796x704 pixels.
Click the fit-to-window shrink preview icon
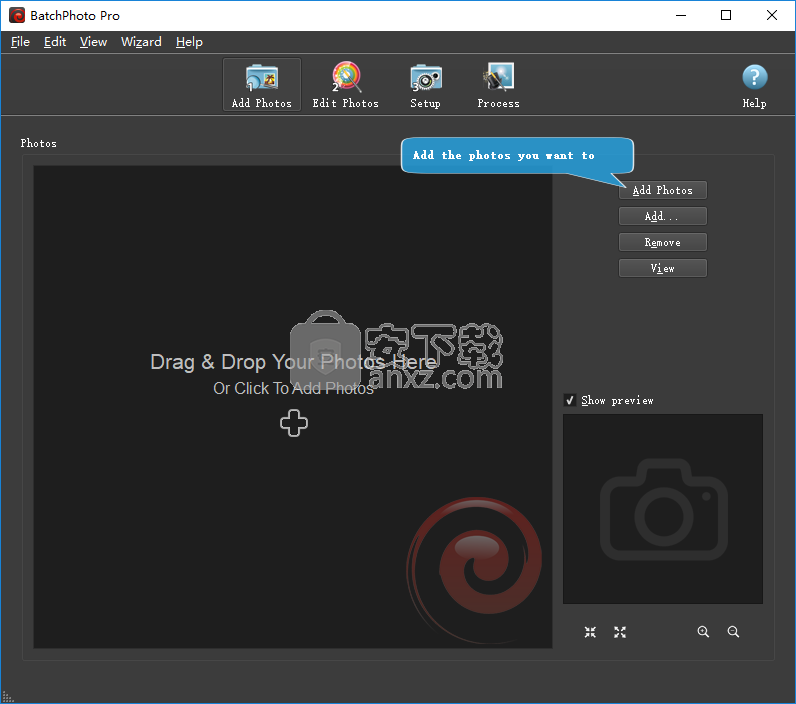(590, 632)
